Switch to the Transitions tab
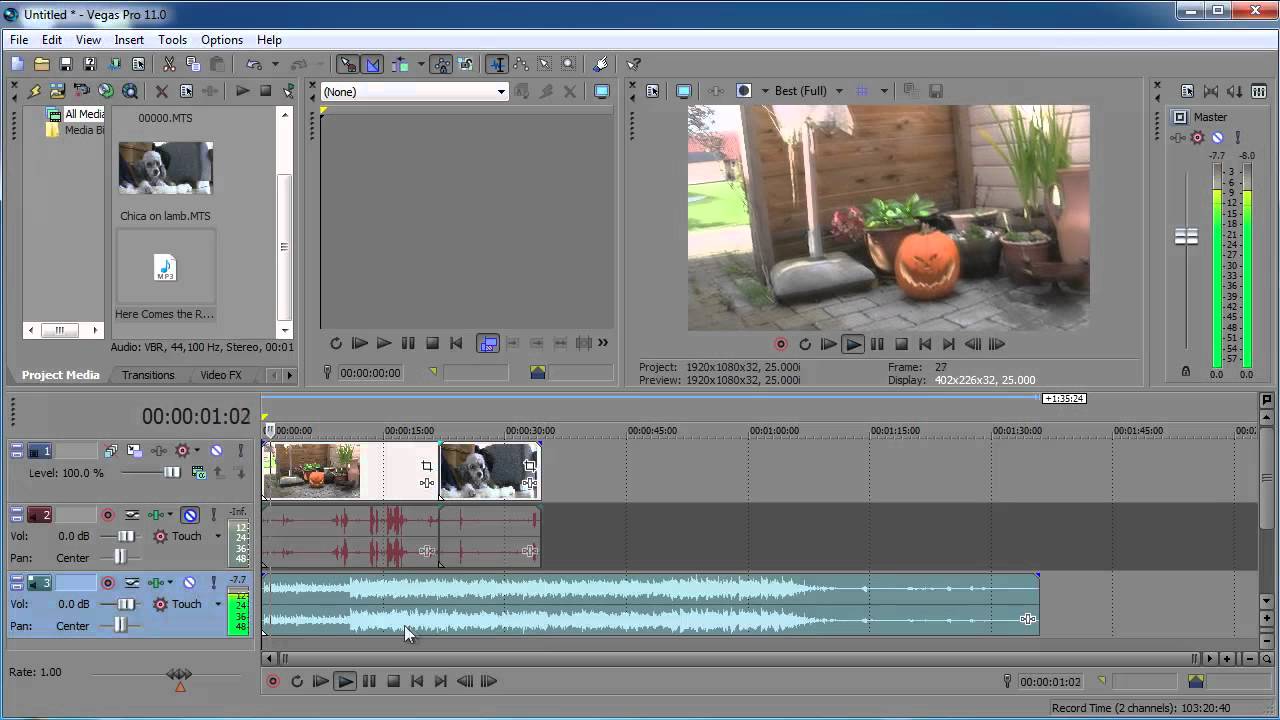 (x=148, y=375)
